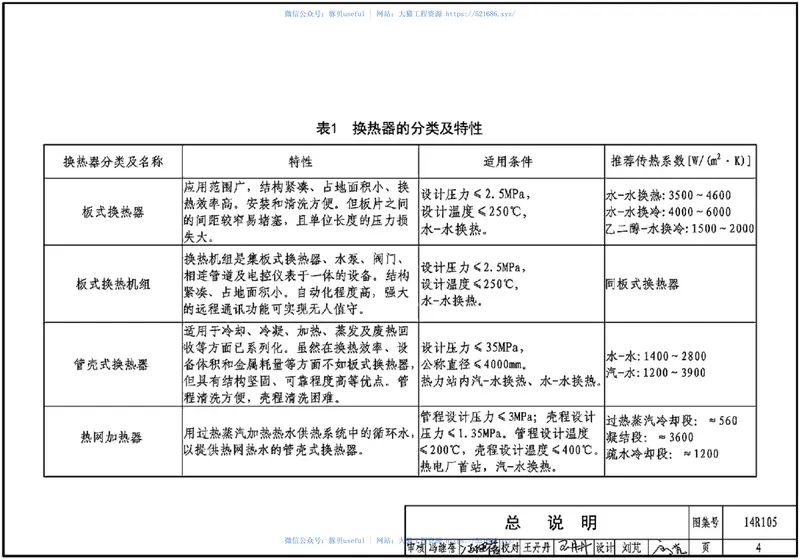Click 设计压力≤2.5MPa in the 板式换热机组 row

[473, 267]
